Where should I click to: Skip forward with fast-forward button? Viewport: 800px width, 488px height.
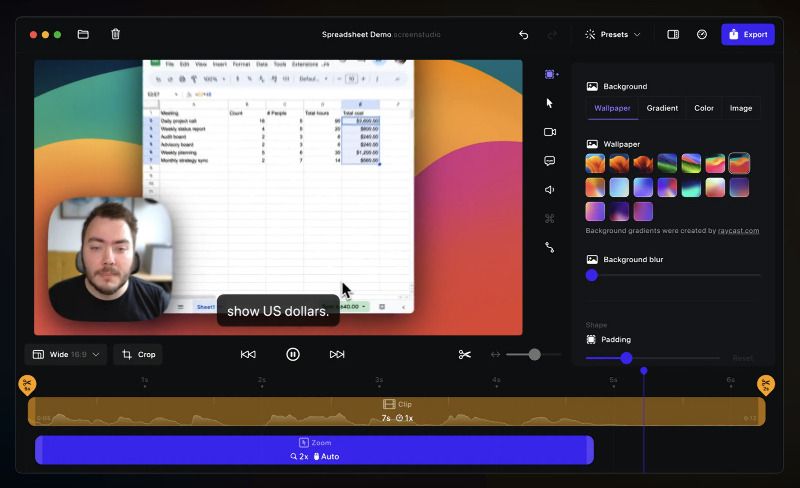(337, 354)
